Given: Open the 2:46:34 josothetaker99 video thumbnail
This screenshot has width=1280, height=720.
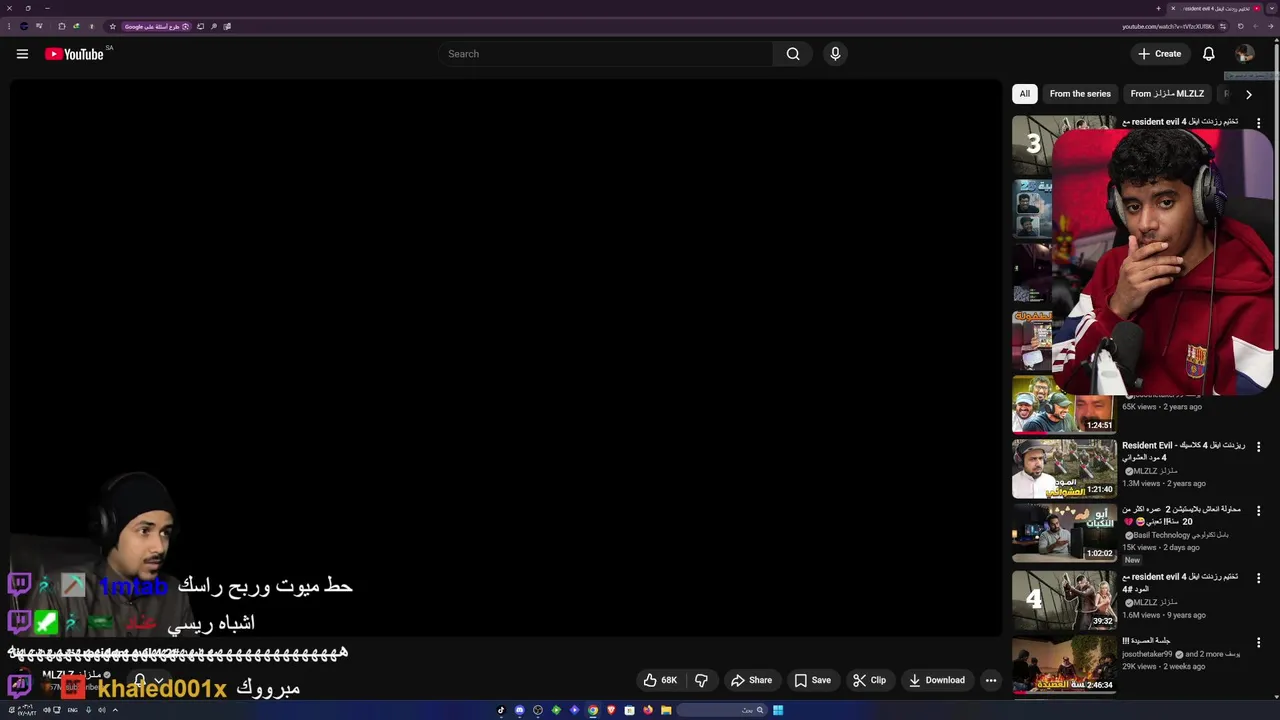Looking at the screenshot, I should (1064, 664).
